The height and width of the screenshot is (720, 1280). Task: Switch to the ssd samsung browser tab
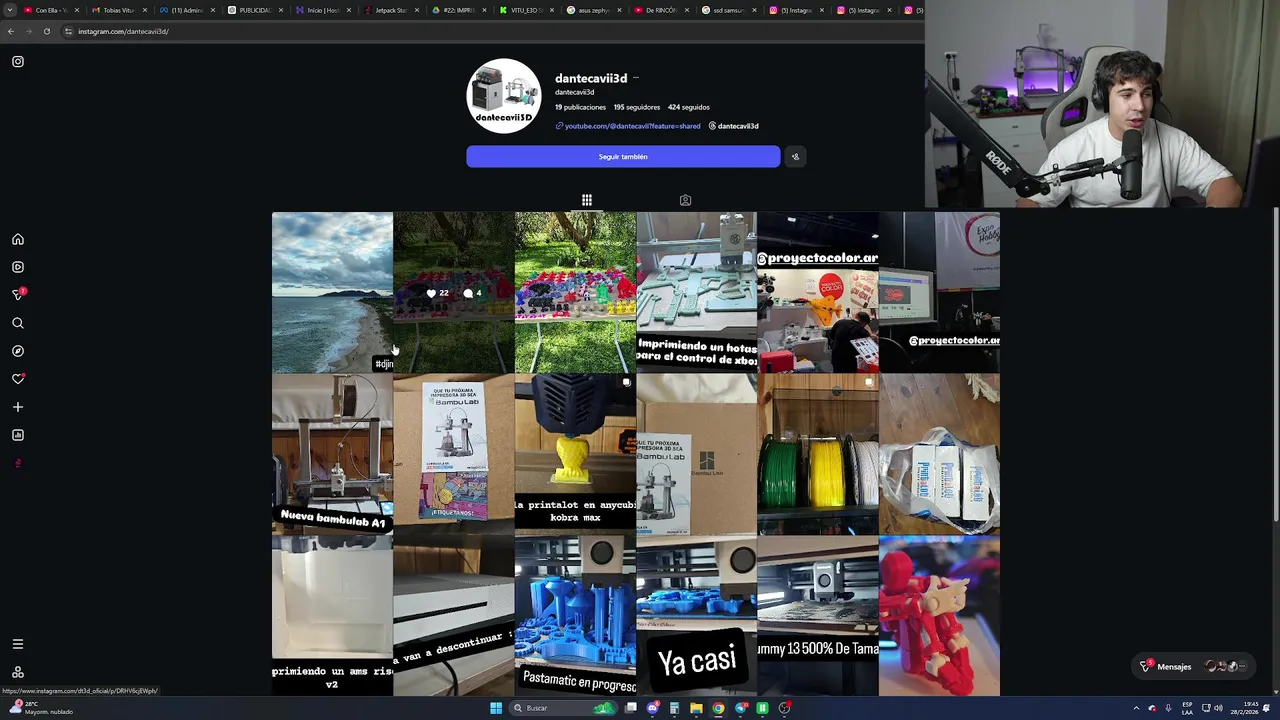[728, 10]
